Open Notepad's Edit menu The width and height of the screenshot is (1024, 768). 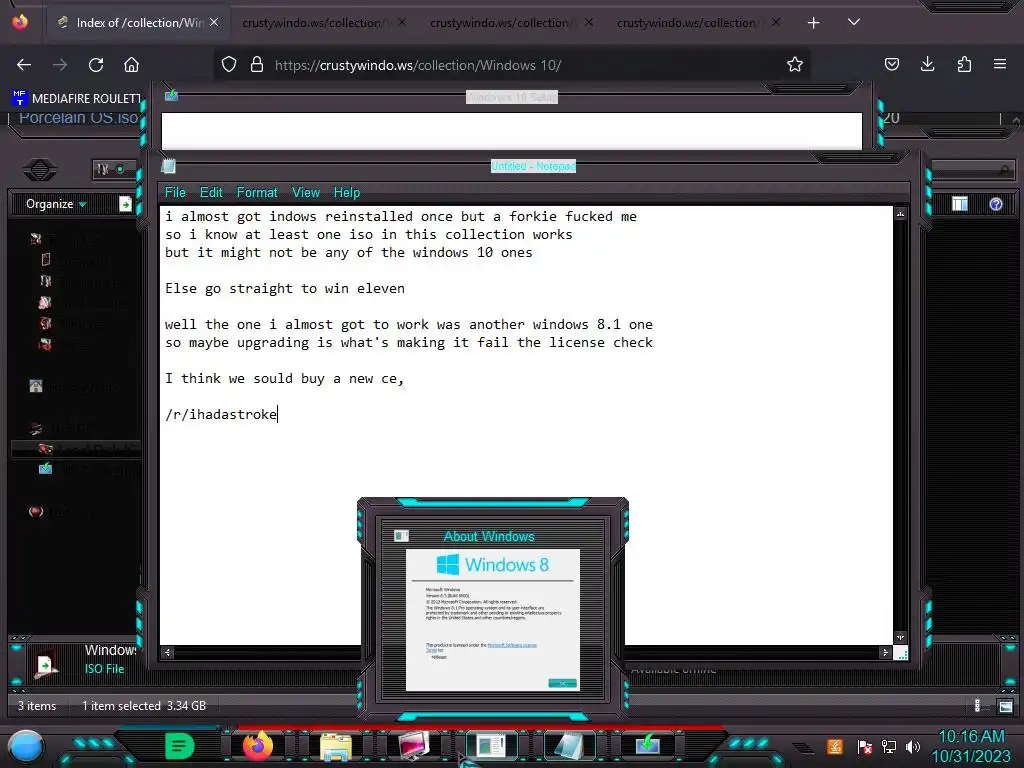coord(211,193)
